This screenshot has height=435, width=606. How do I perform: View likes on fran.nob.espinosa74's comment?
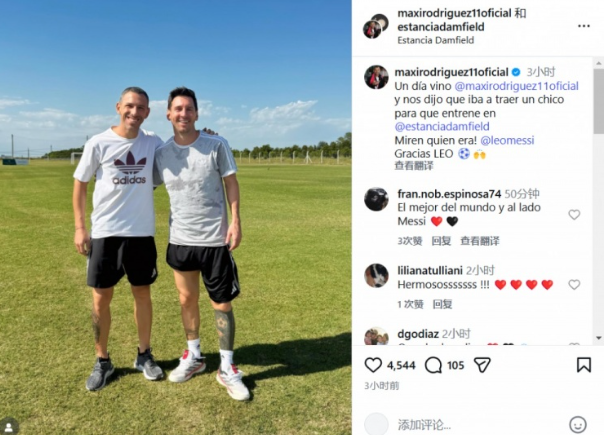(x=410, y=241)
